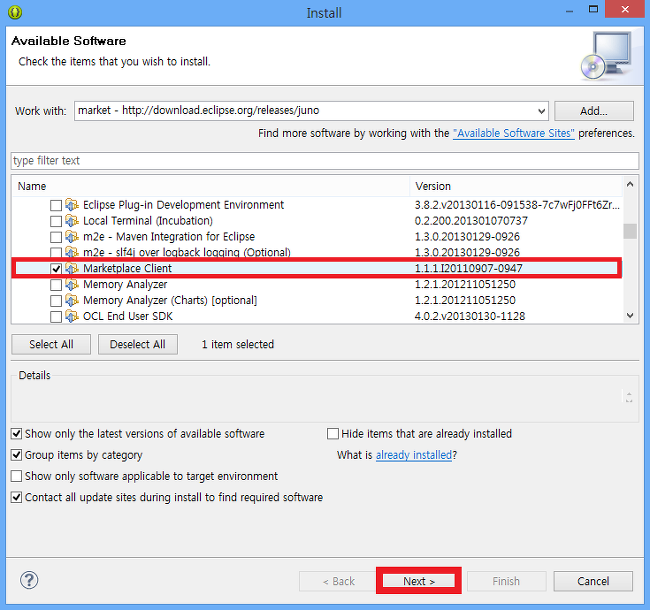This screenshot has width=650, height=610.
Task: Click the Marketplace Client feature icon
Action: click(x=72, y=269)
